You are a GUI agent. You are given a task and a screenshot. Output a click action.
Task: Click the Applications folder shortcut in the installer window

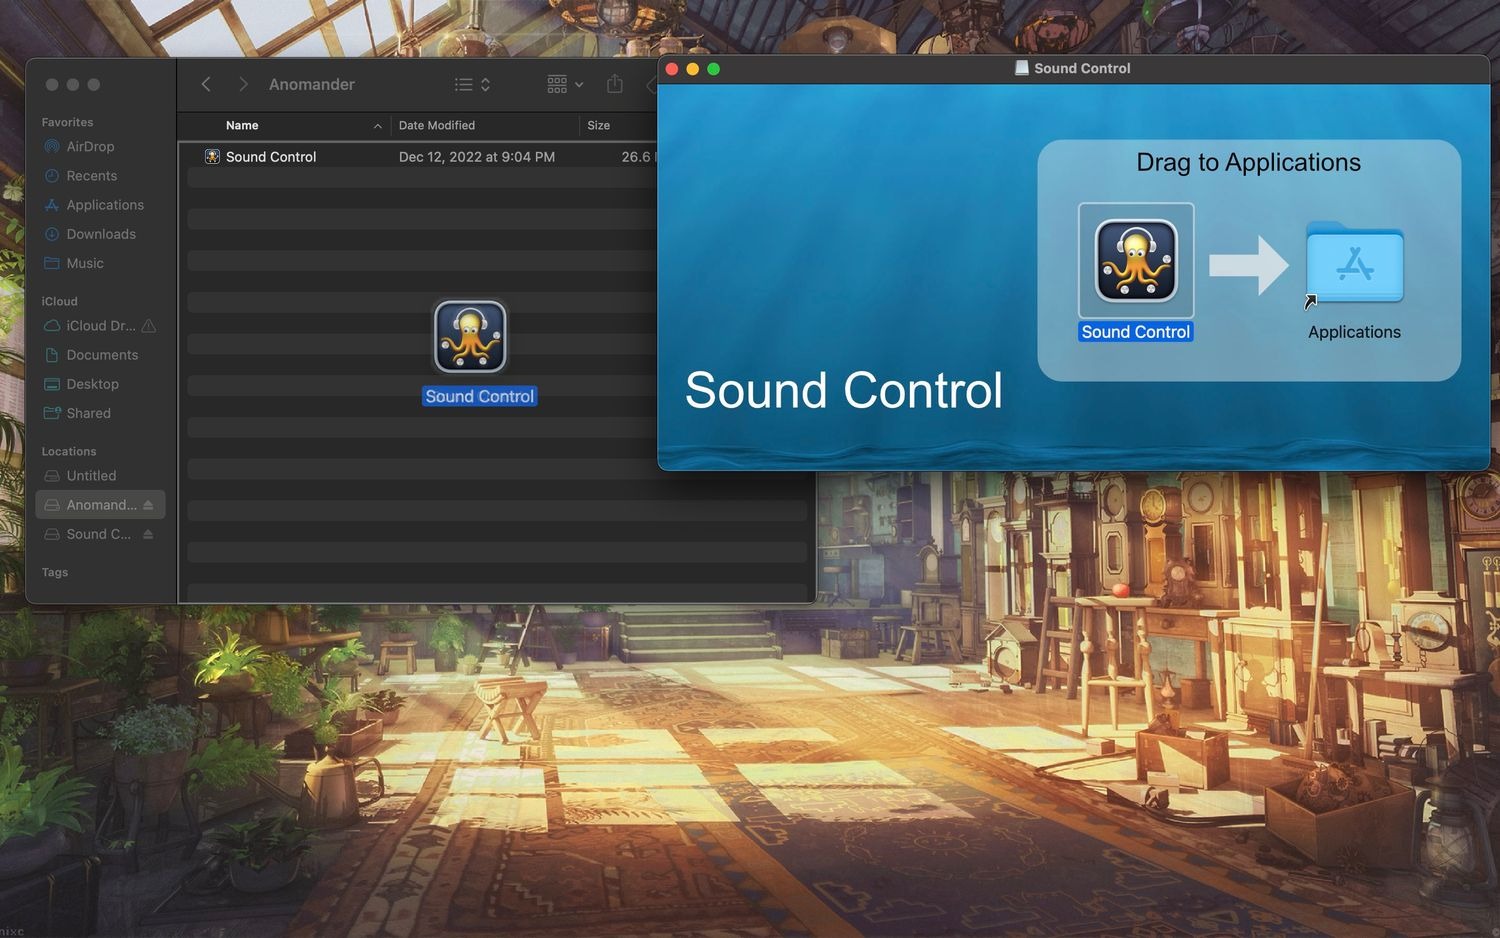(1355, 262)
